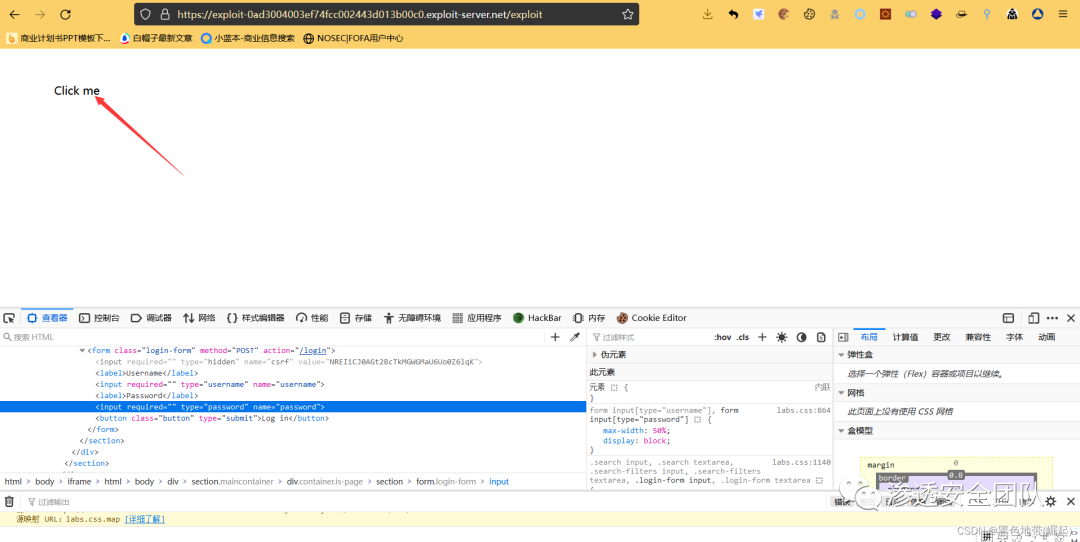The image size is (1080, 542).
Task: Open site security padlock info
Action: click(x=165, y=14)
